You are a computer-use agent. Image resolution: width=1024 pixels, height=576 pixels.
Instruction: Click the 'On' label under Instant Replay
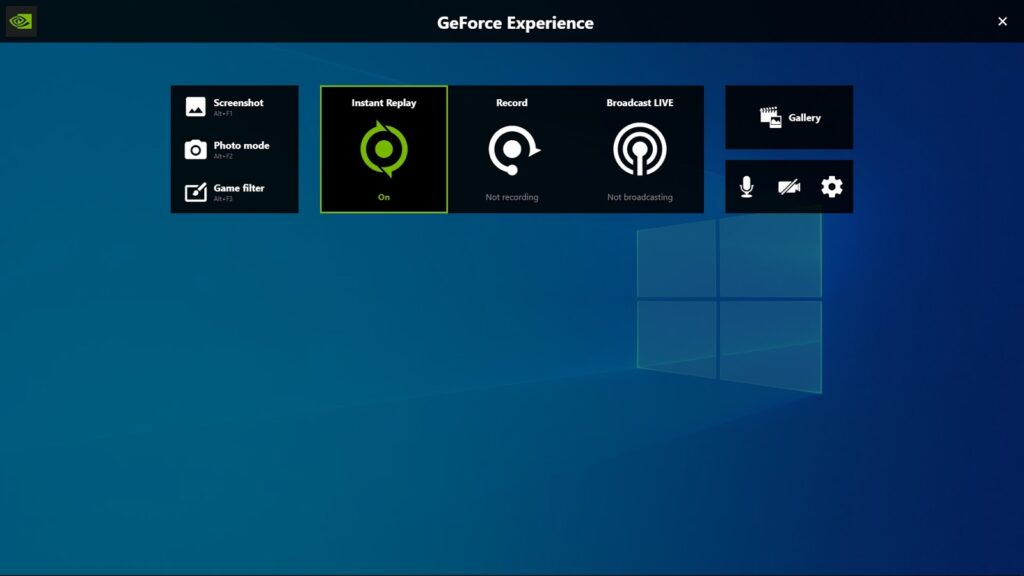383,197
